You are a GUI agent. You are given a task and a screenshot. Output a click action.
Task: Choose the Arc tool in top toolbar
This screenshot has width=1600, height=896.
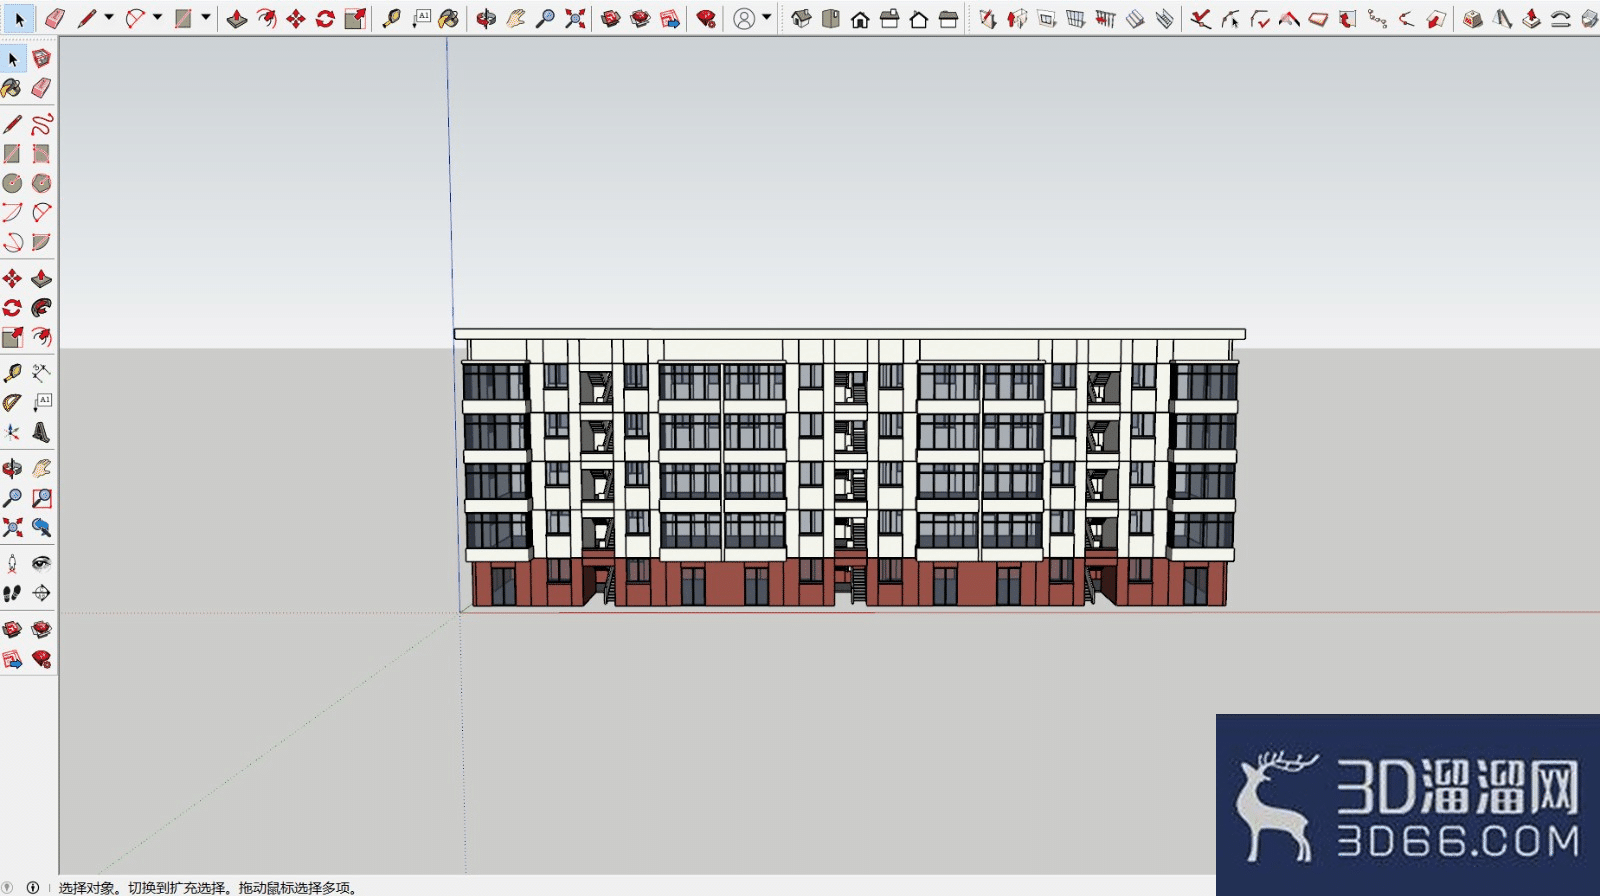click(x=135, y=18)
